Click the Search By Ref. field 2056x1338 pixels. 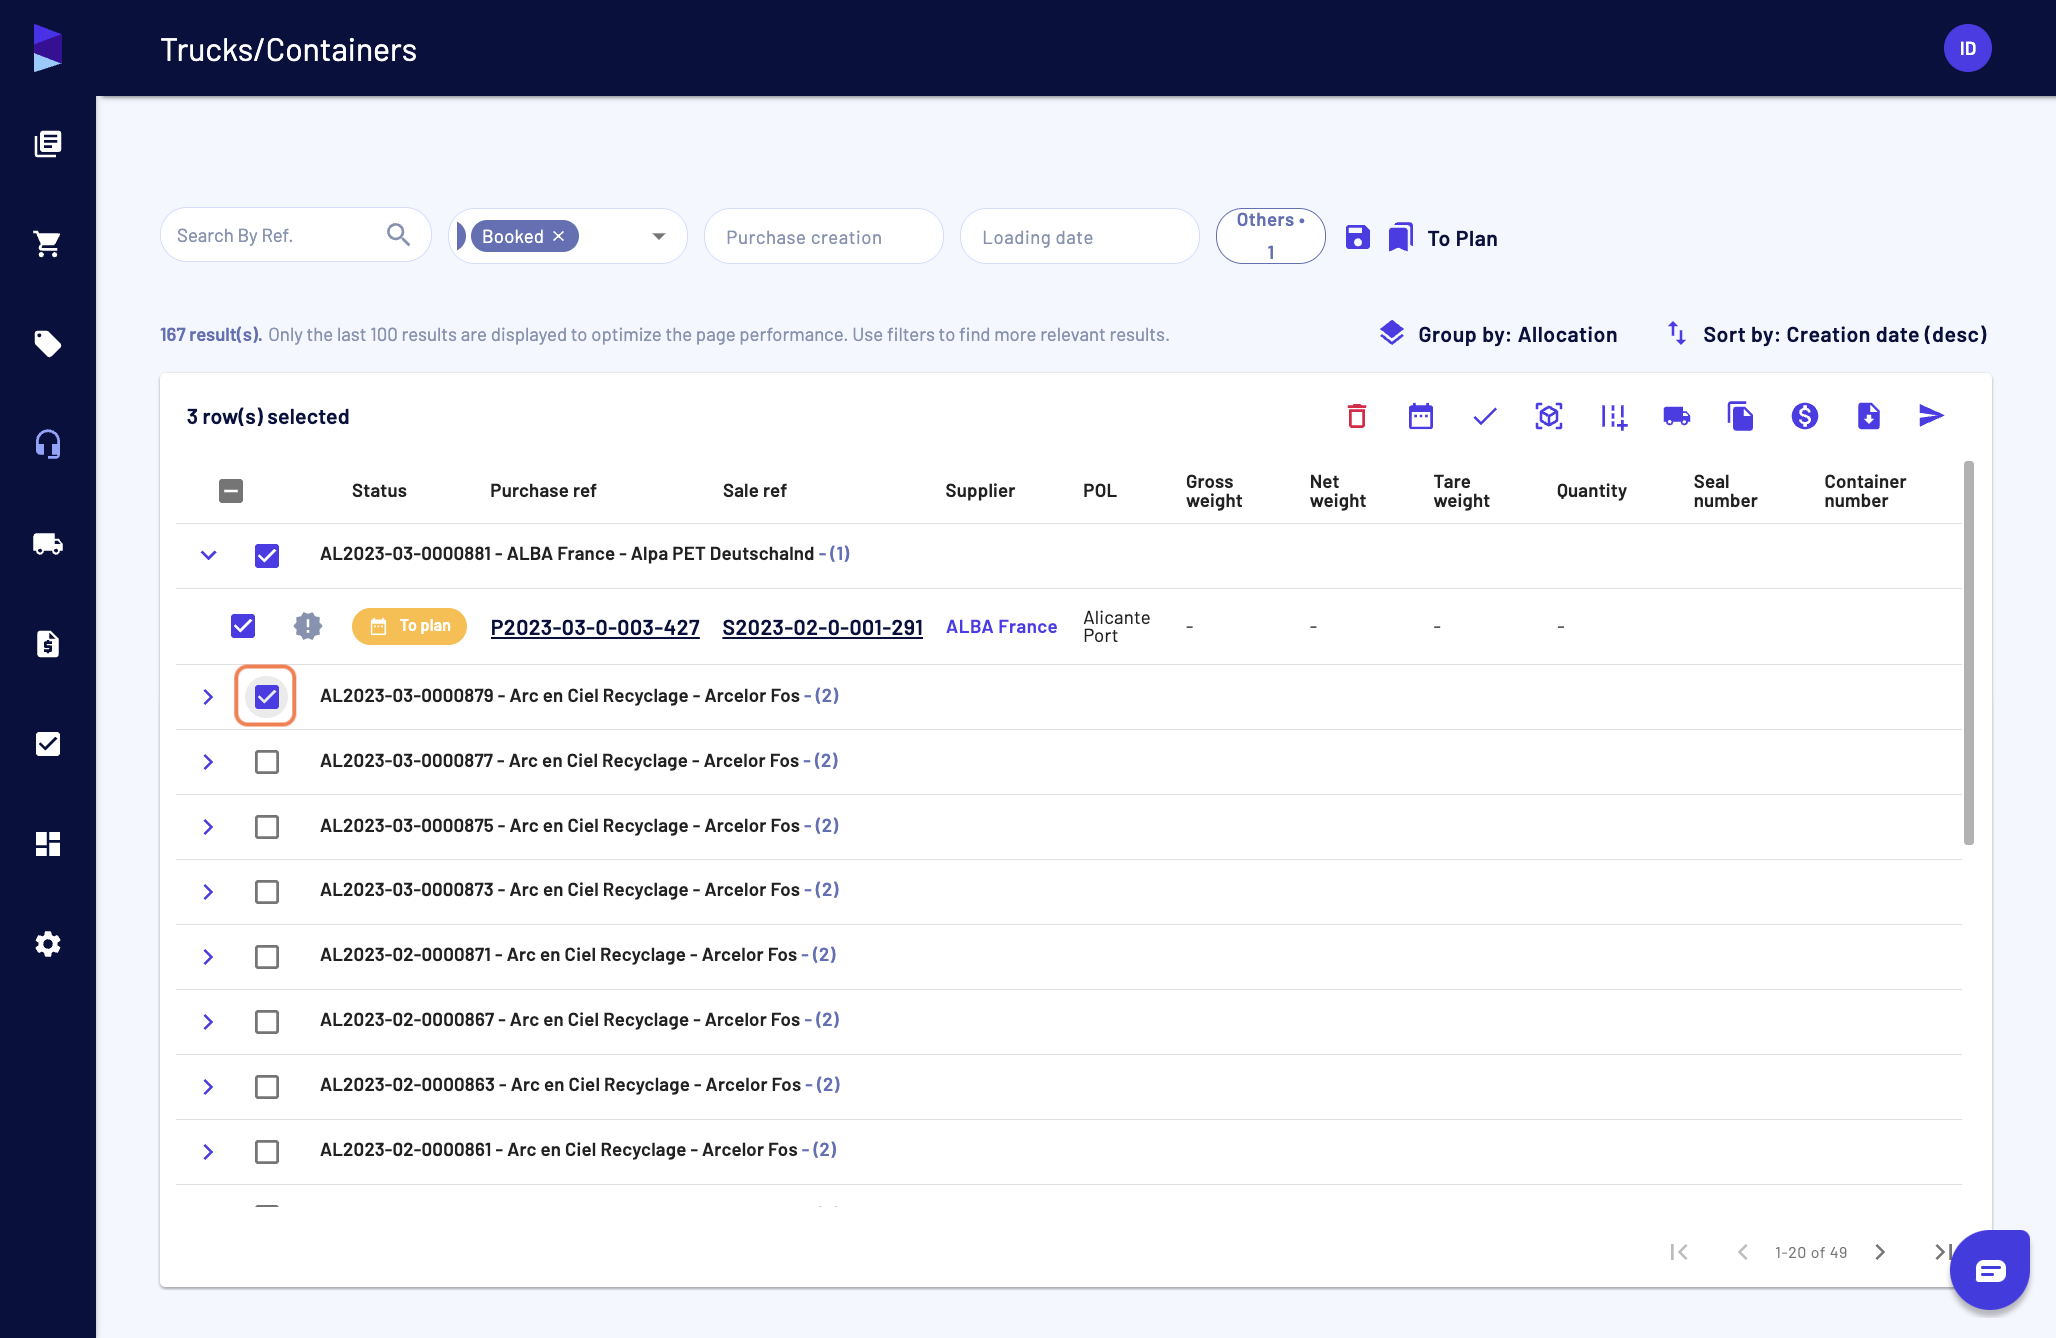tap(295, 235)
